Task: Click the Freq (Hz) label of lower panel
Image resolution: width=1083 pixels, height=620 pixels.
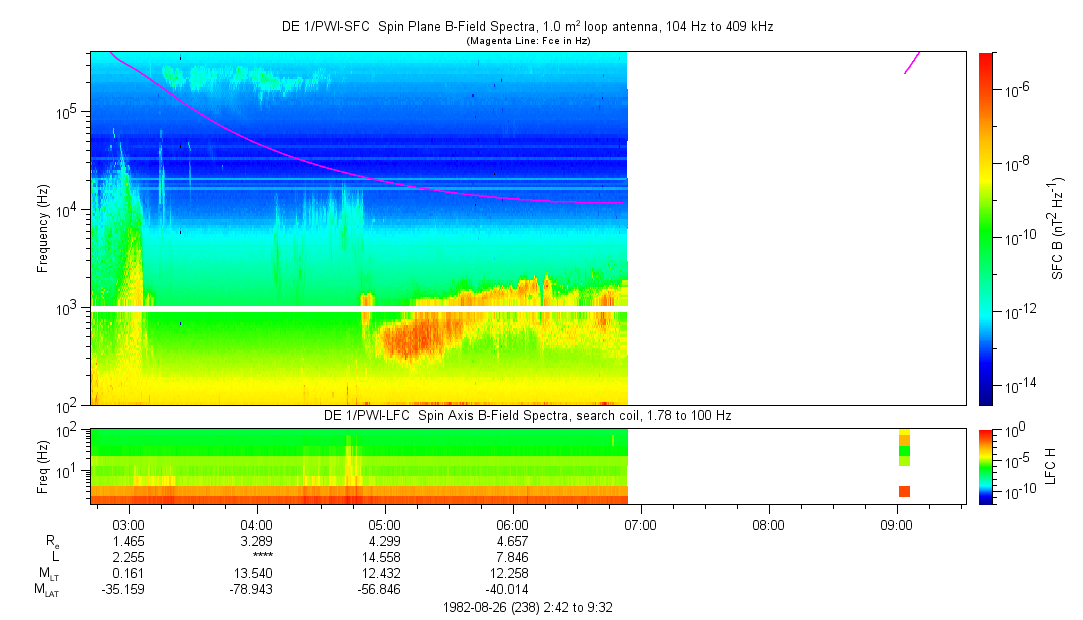Action: (43, 466)
